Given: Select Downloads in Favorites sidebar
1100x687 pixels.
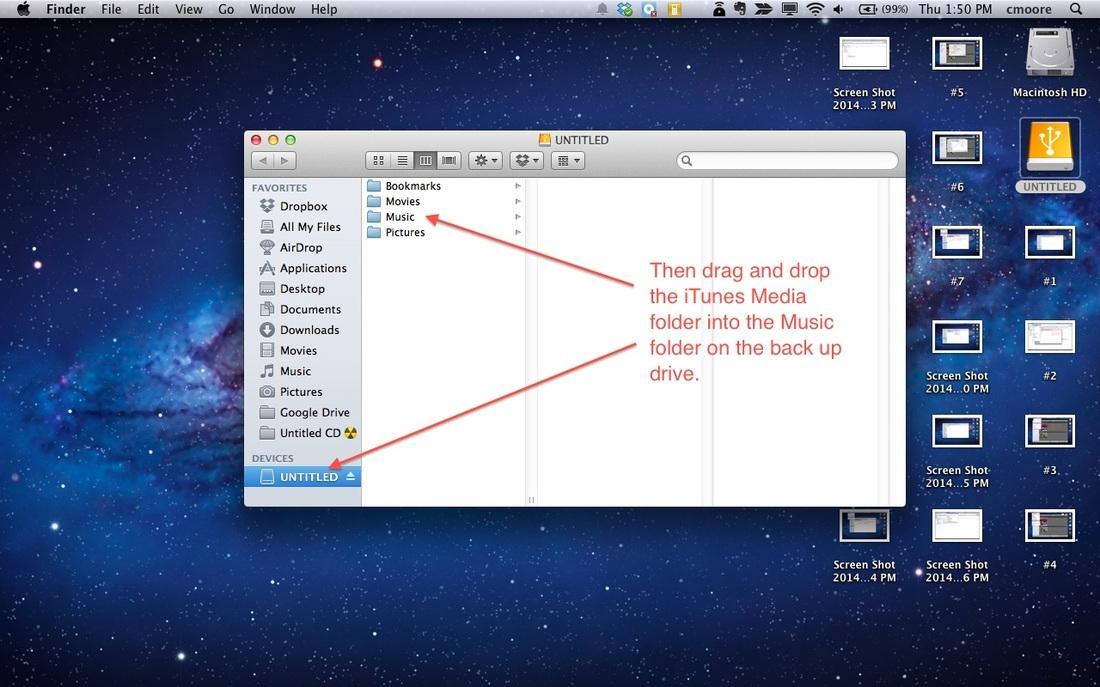Looking at the screenshot, I should click(x=309, y=330).
